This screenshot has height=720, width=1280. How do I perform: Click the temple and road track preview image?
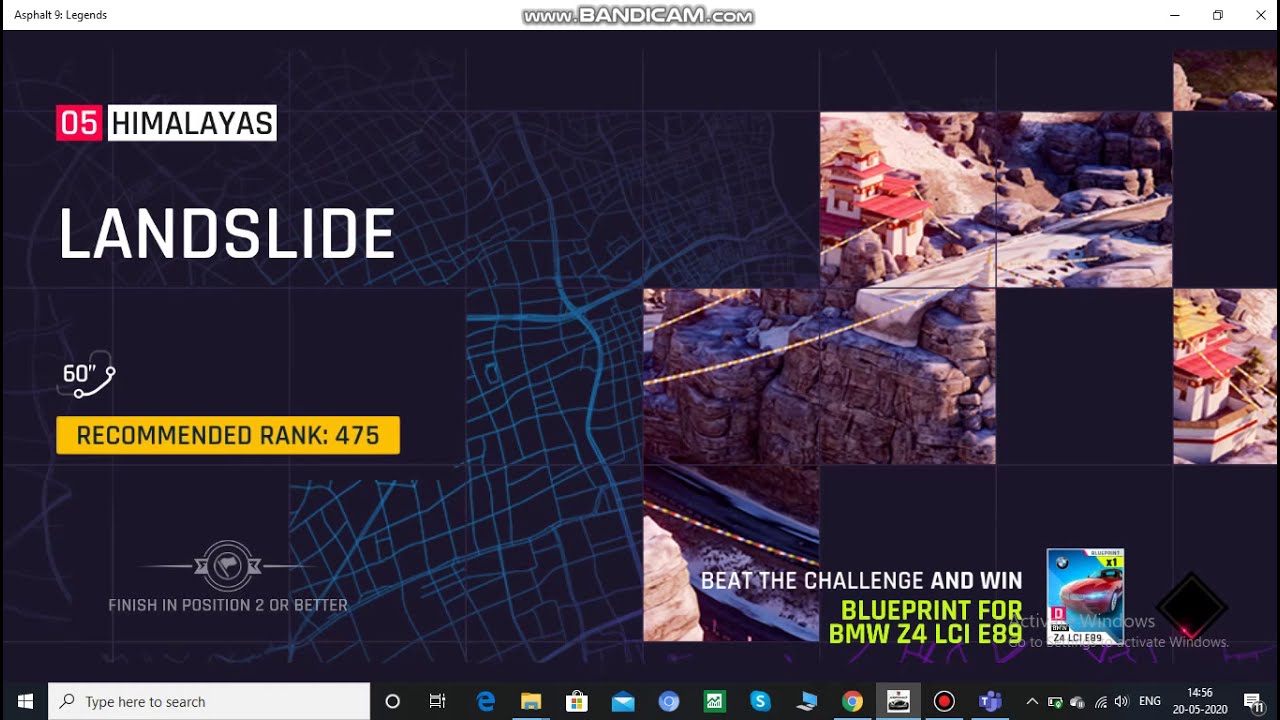click(996, 200)
